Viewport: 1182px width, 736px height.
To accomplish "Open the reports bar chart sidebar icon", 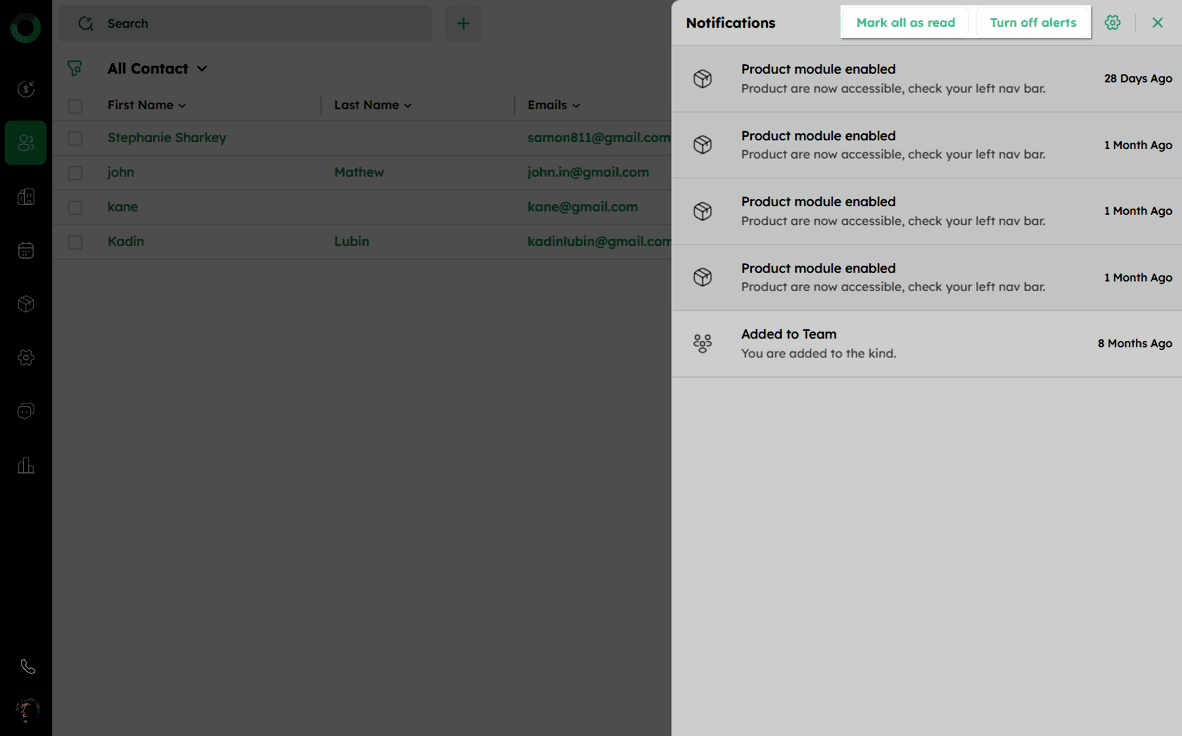I will (x=26, y=465).
